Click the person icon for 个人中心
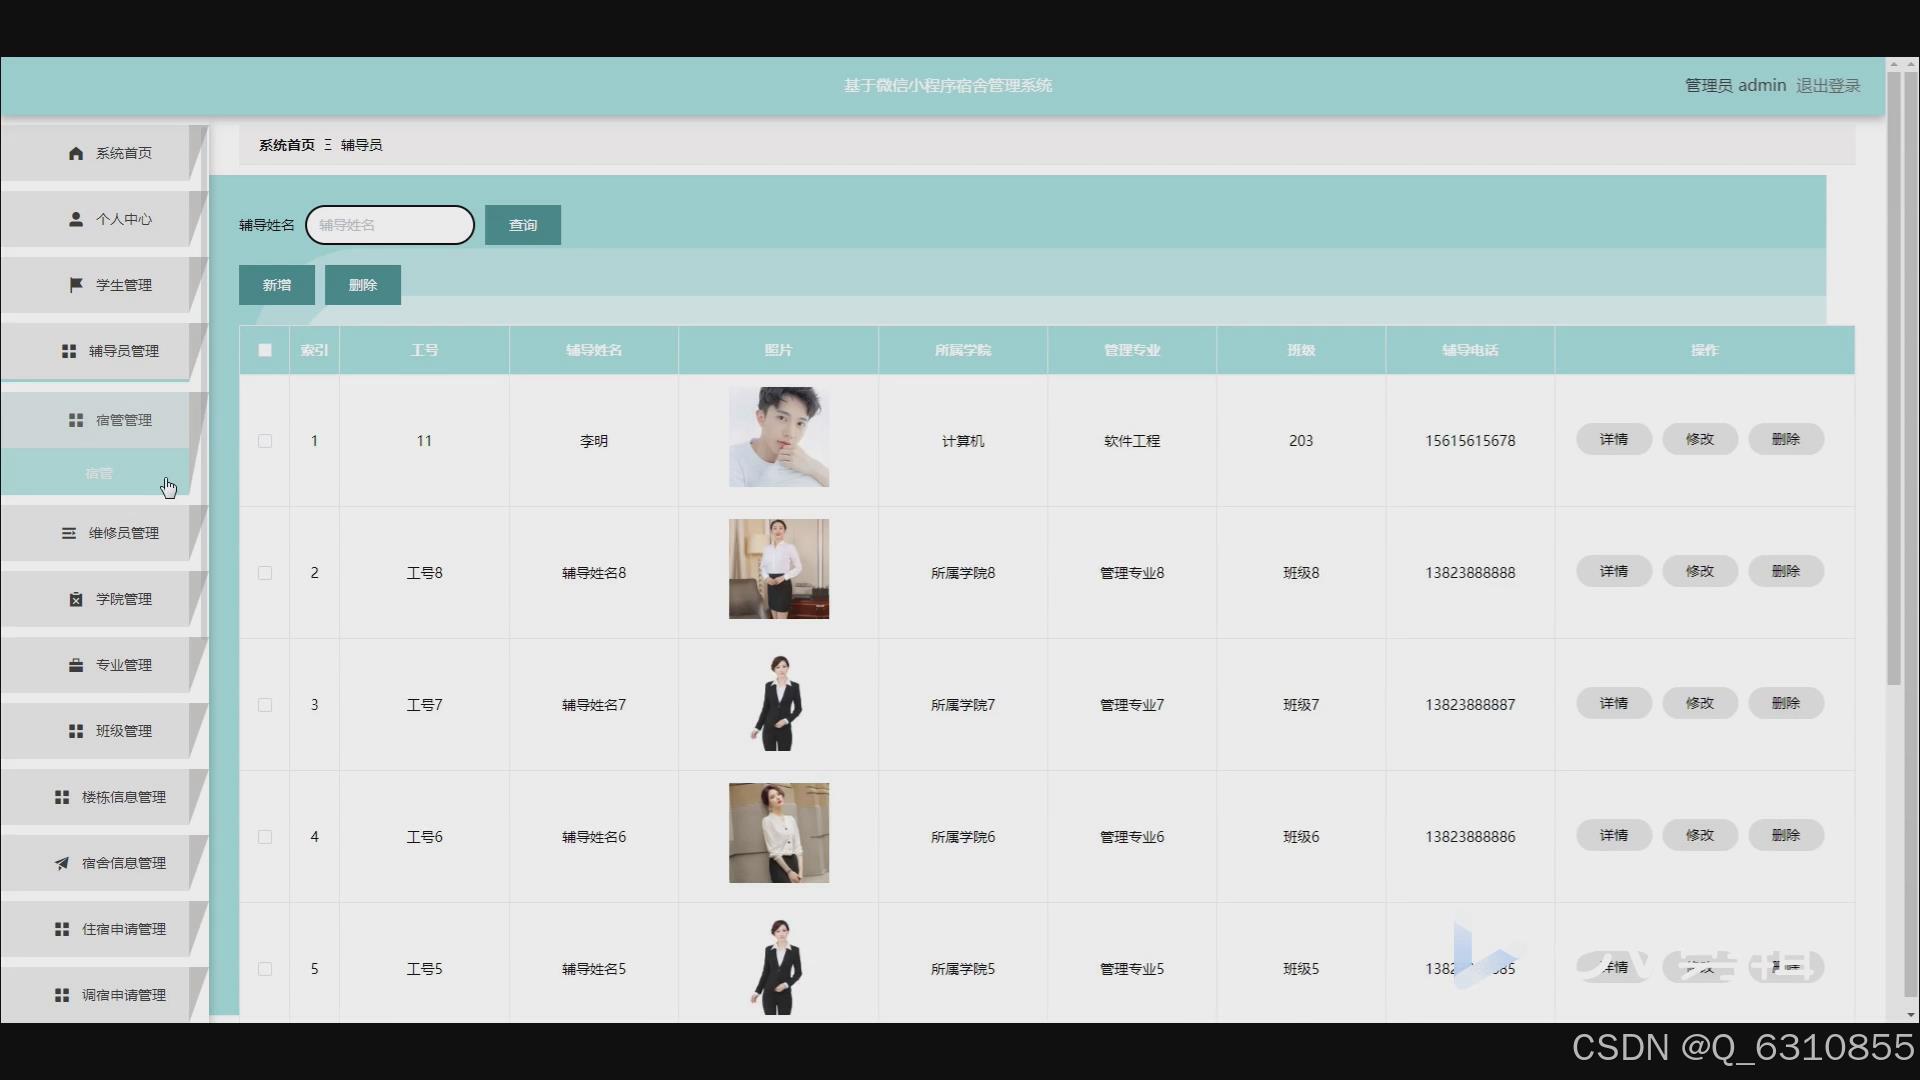 point(76,219)
